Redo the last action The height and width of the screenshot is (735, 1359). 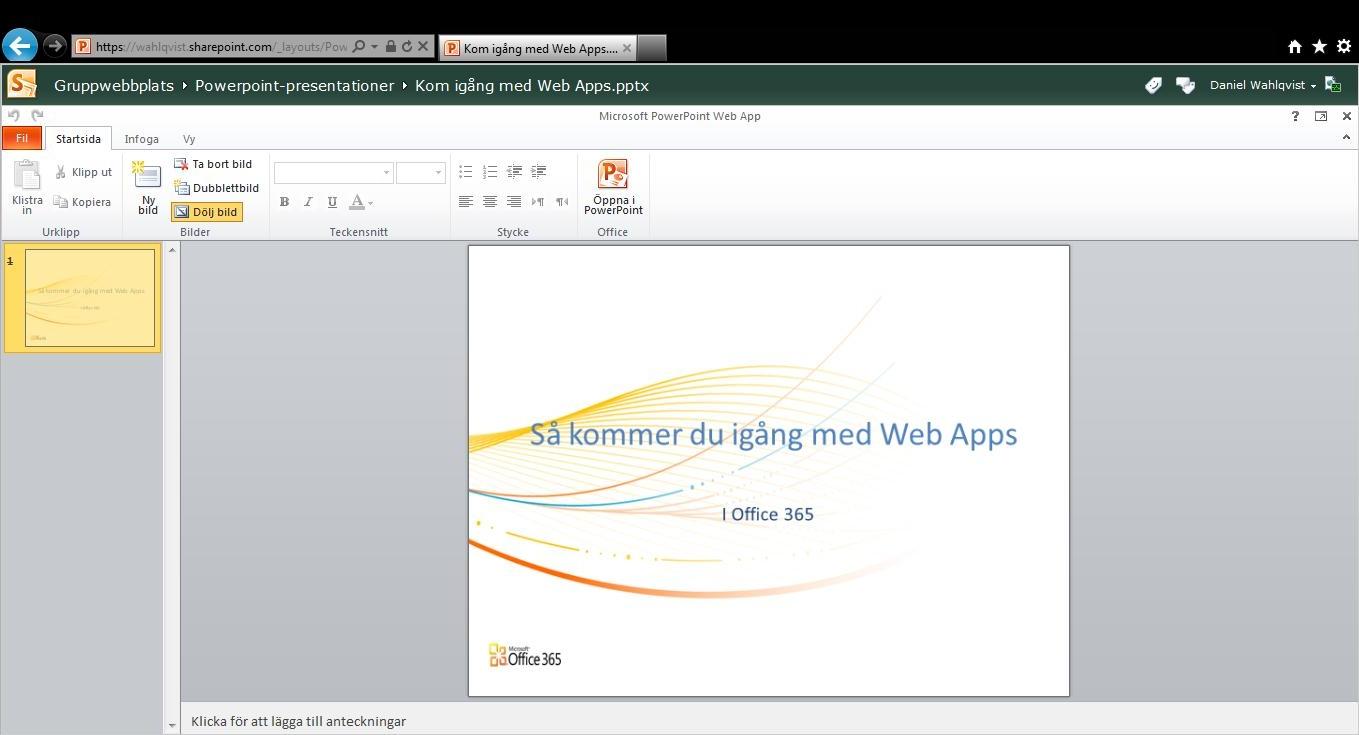(x=37, y=116)
